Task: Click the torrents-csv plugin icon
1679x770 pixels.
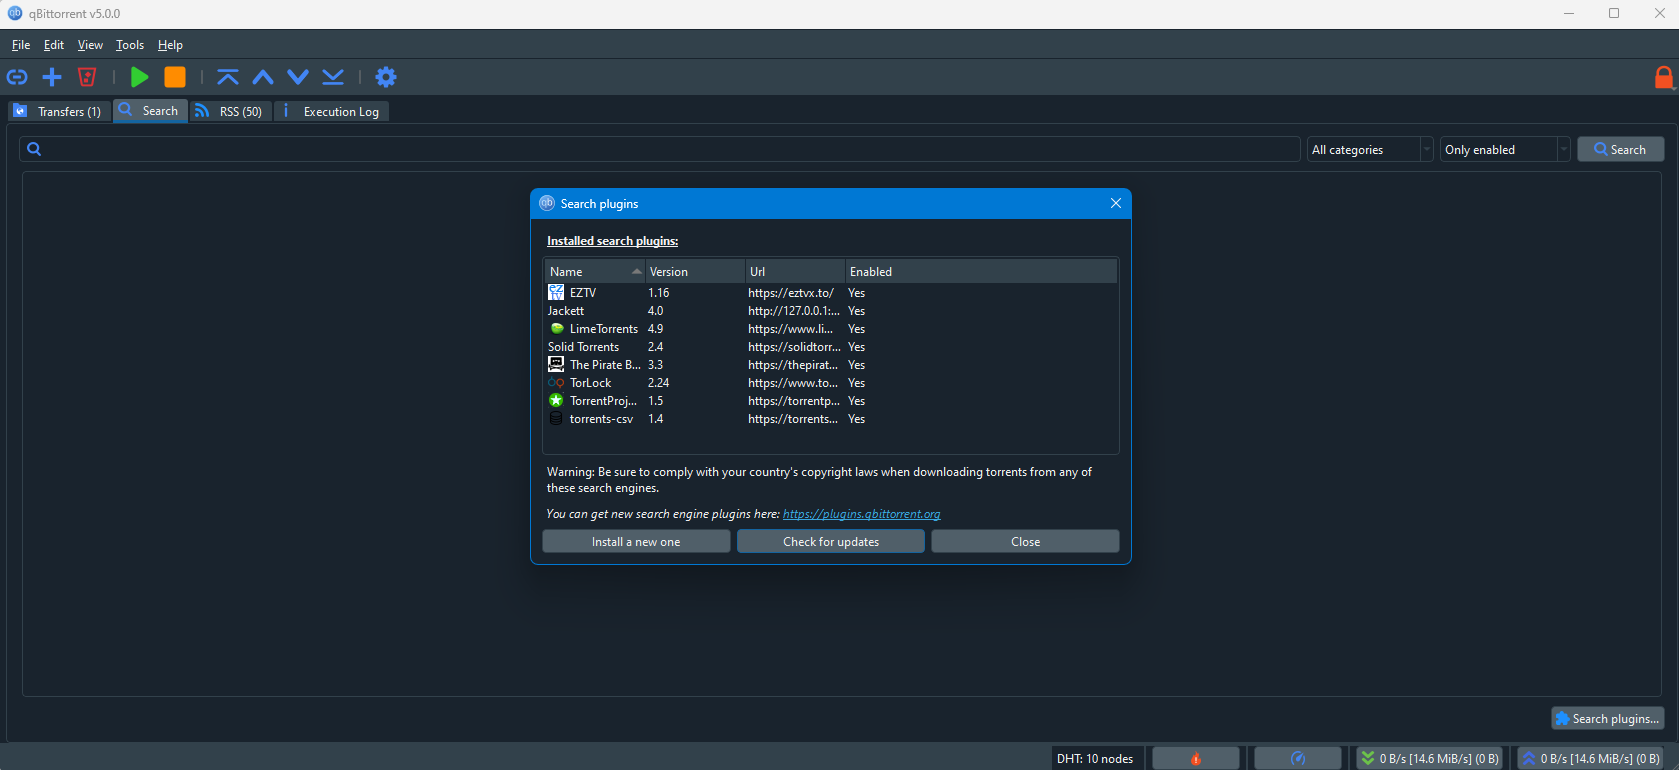Action: (556, 418)
